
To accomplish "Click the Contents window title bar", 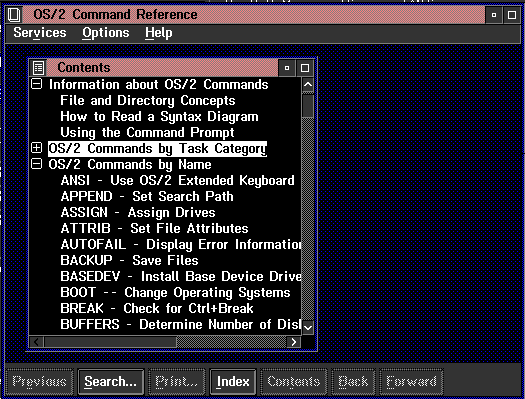I will click(162, 68).
